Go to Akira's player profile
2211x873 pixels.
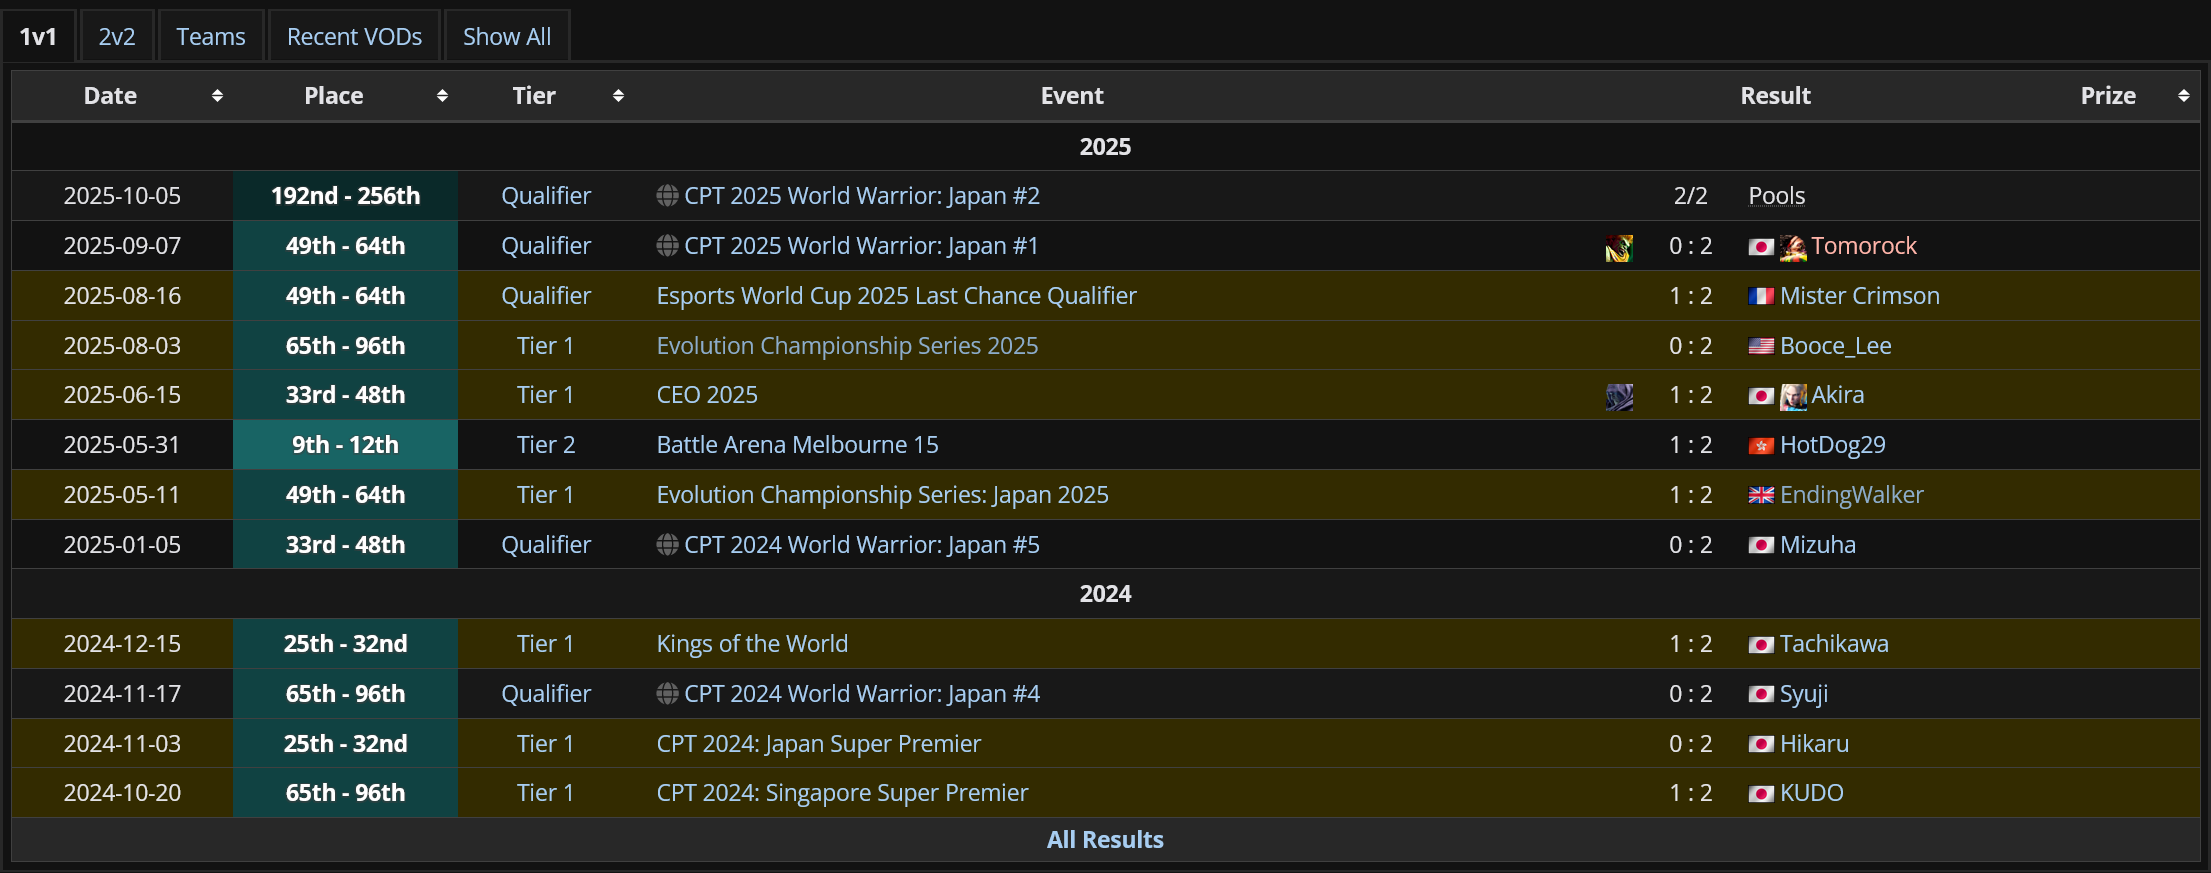tap(1838, 395)
